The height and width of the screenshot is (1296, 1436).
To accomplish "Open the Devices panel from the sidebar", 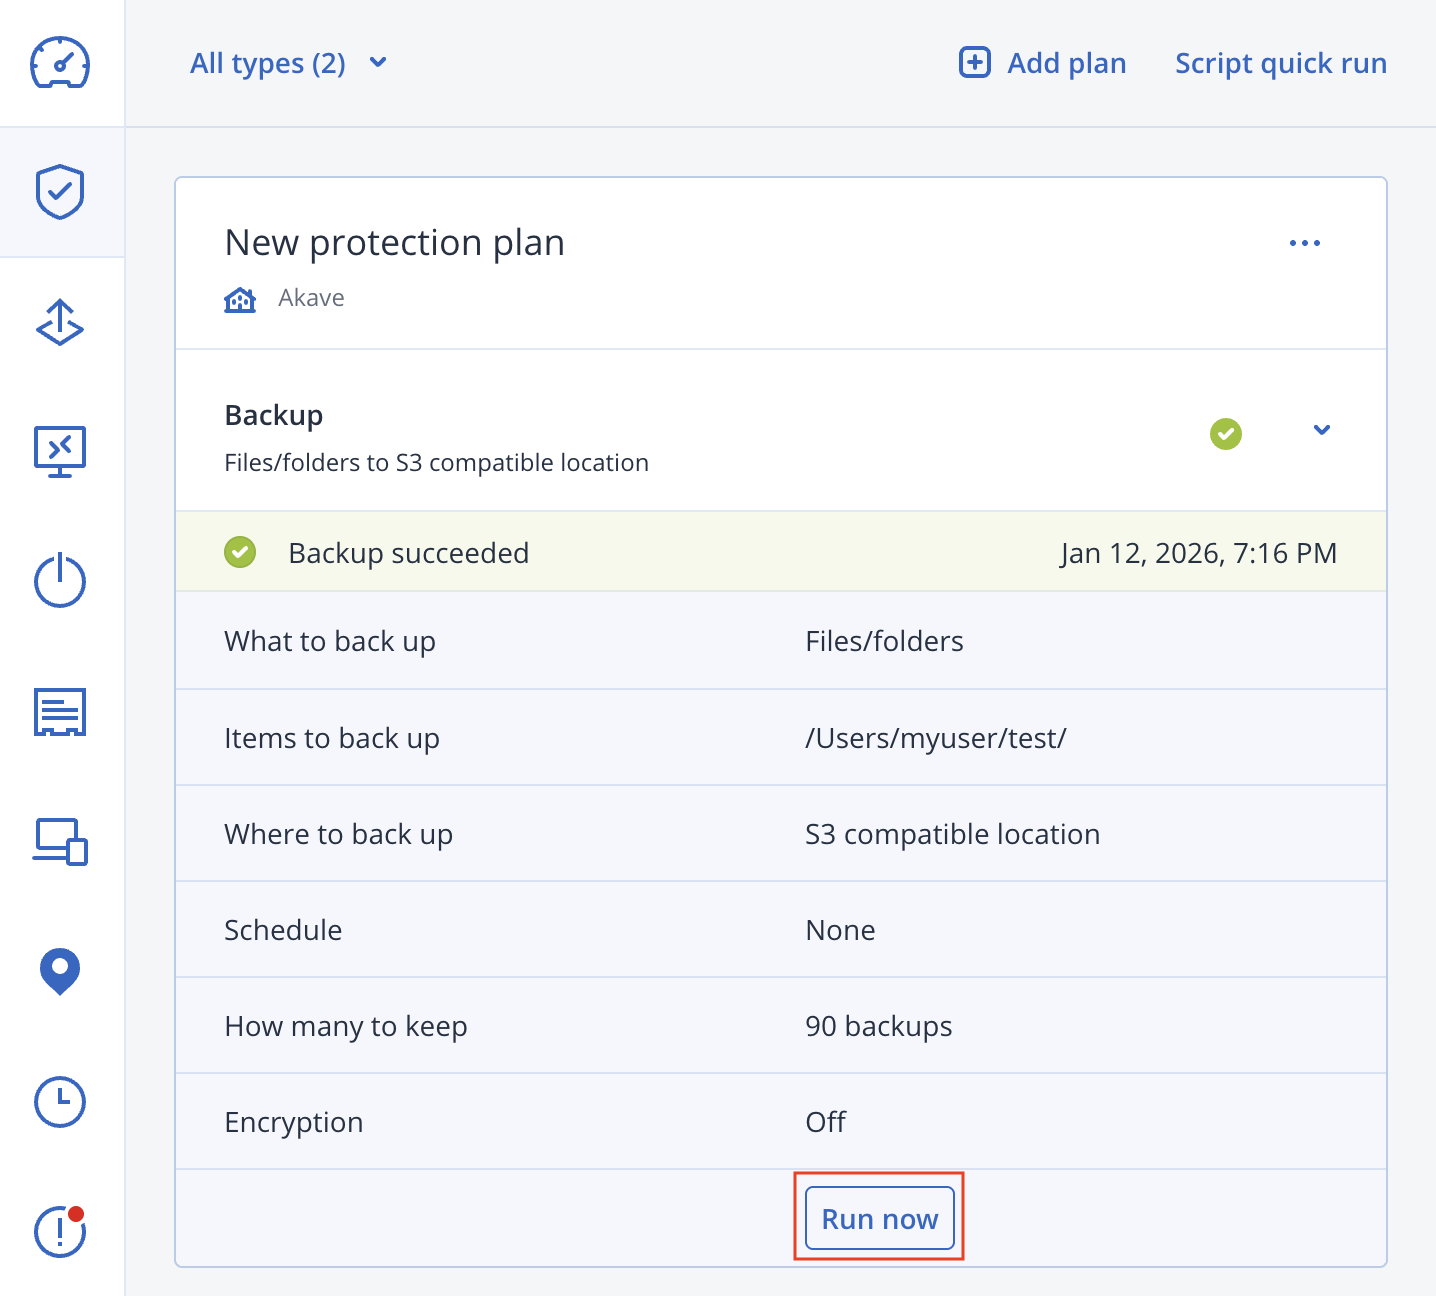I will (x=60, y=842).
